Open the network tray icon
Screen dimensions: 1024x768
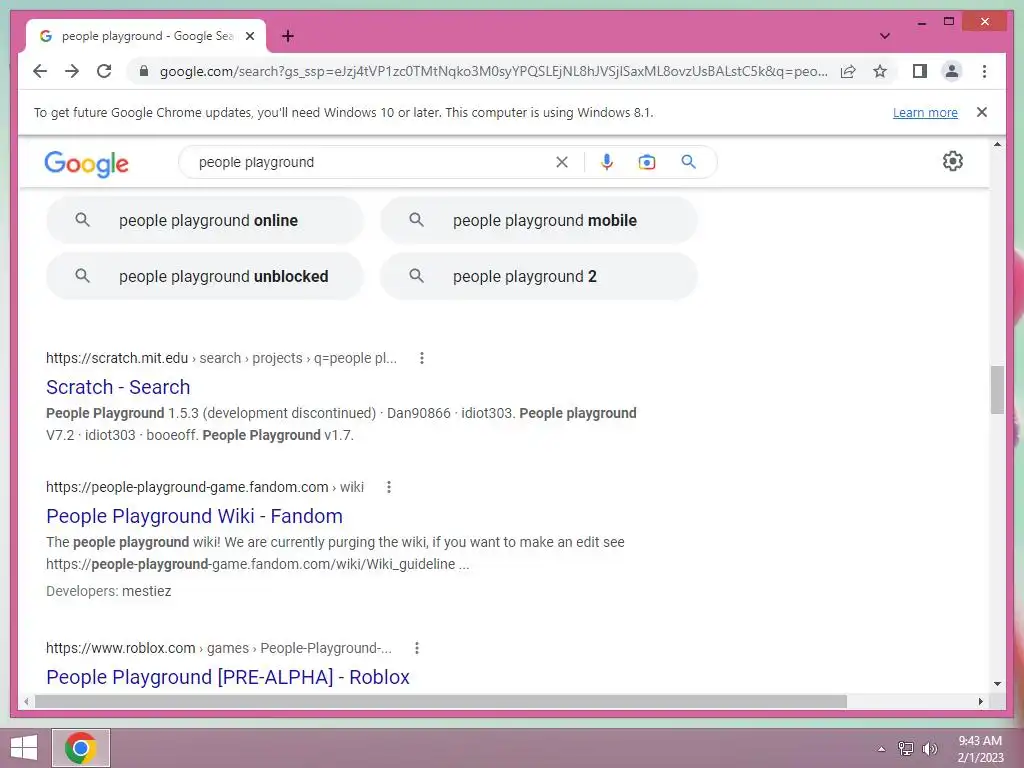(906, 748)
